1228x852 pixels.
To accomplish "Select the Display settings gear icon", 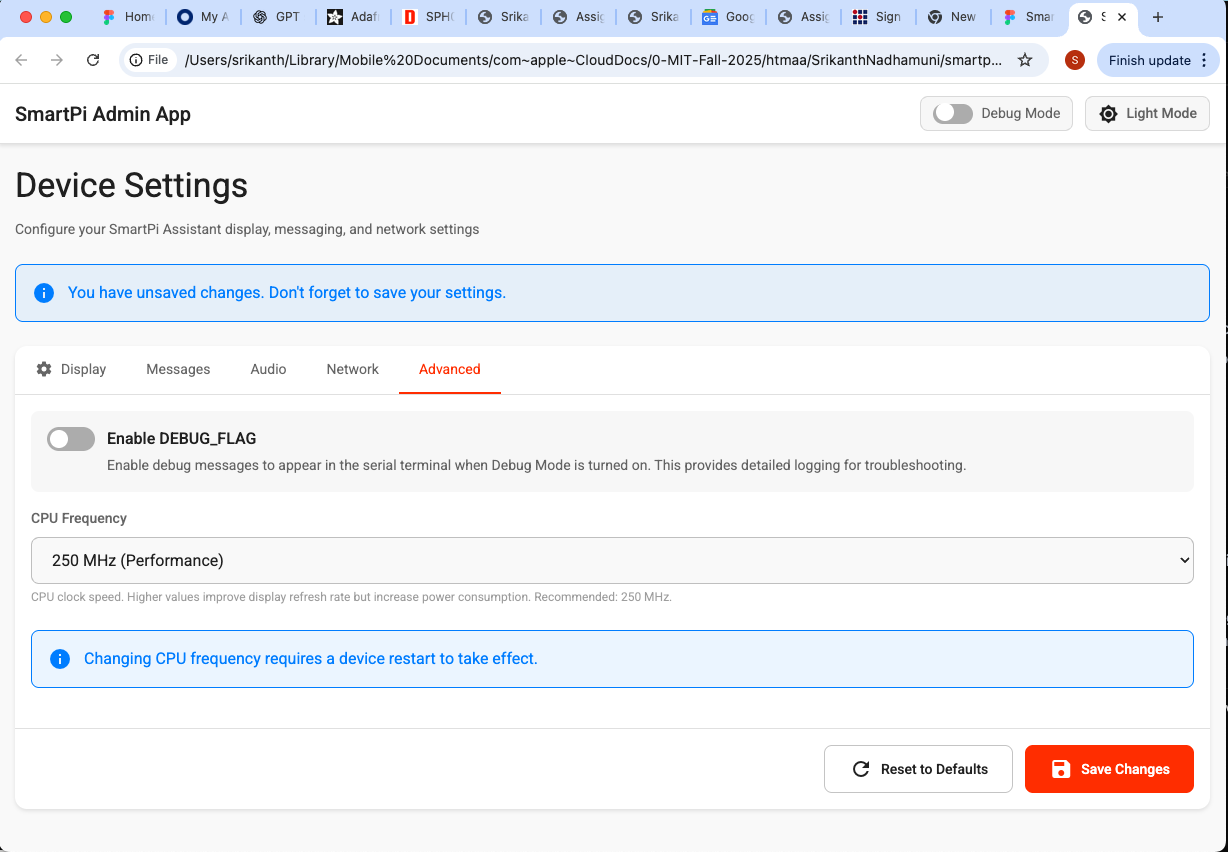I will (x=44, y=369).
